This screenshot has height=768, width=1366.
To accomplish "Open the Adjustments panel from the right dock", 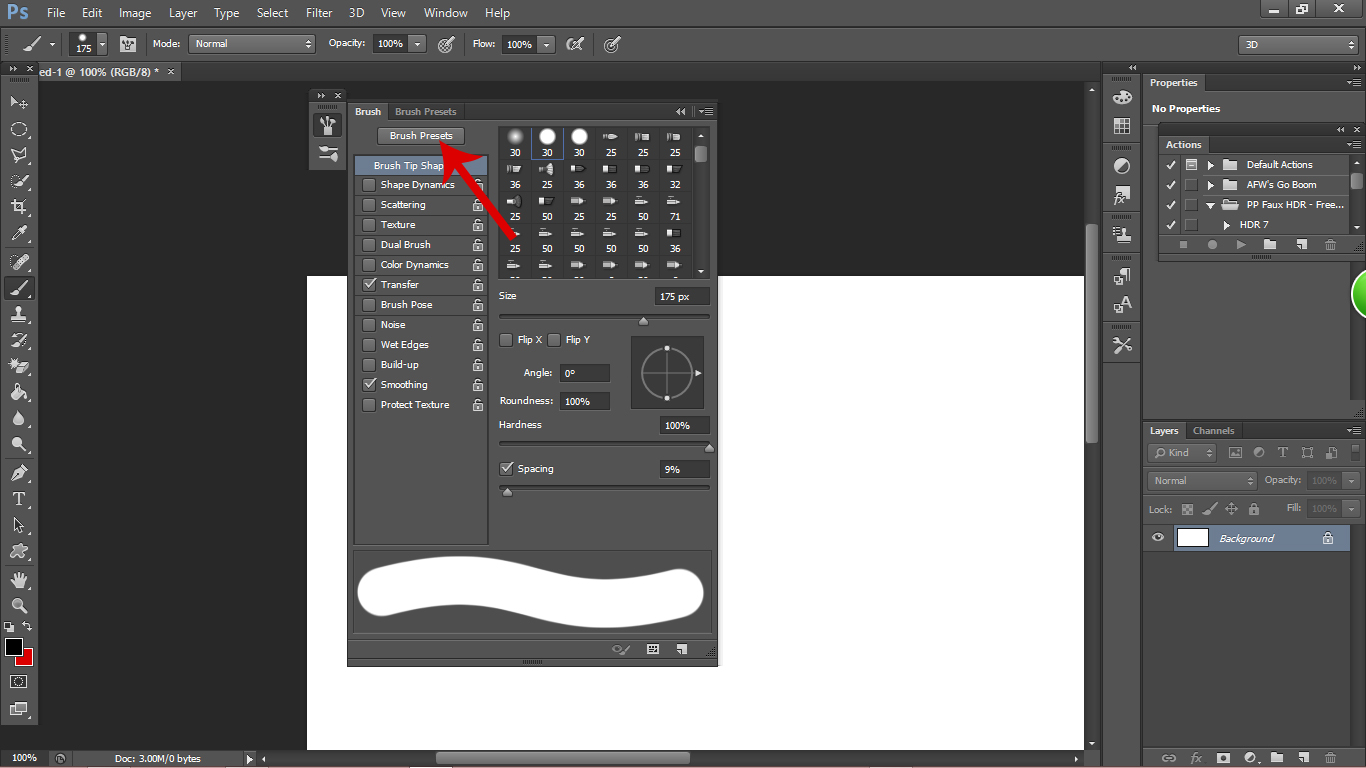I will (1122, 166).
